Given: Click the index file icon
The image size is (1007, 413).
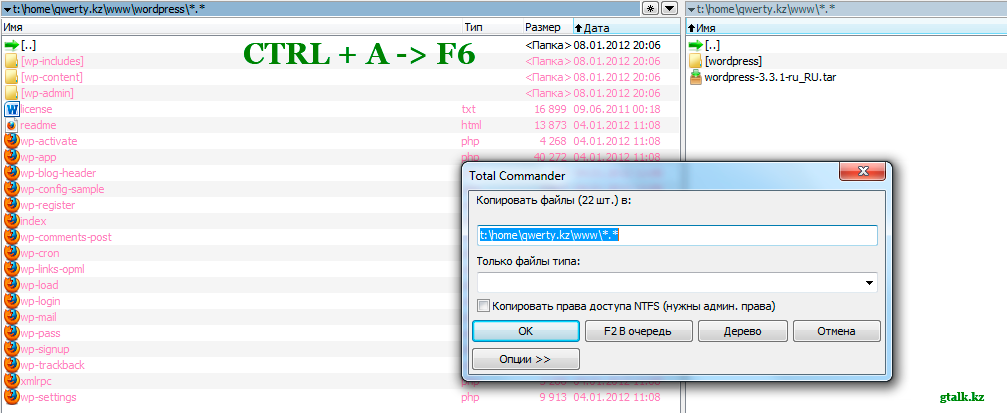Looking at the screenshot, I should 12,221.
